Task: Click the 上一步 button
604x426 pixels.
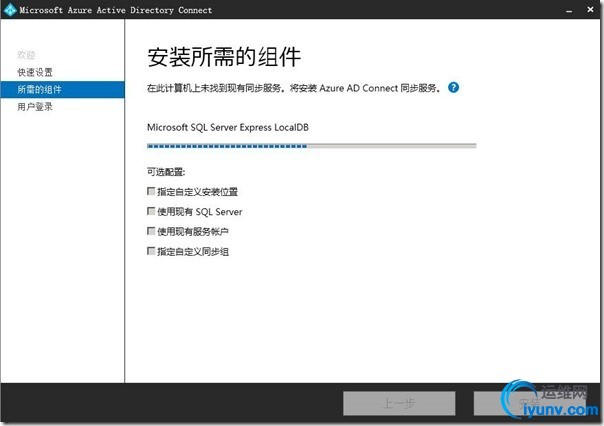Action: (x=399, y=403)
